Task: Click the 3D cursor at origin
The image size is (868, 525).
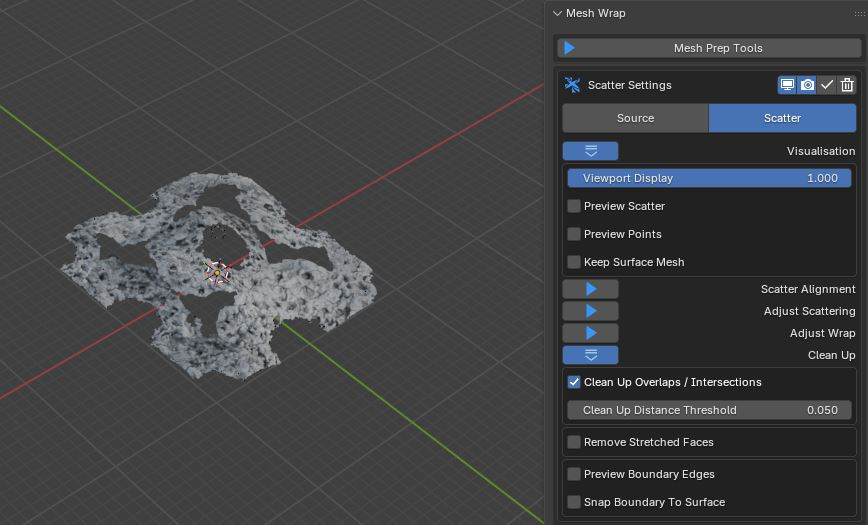Action: 217,271
